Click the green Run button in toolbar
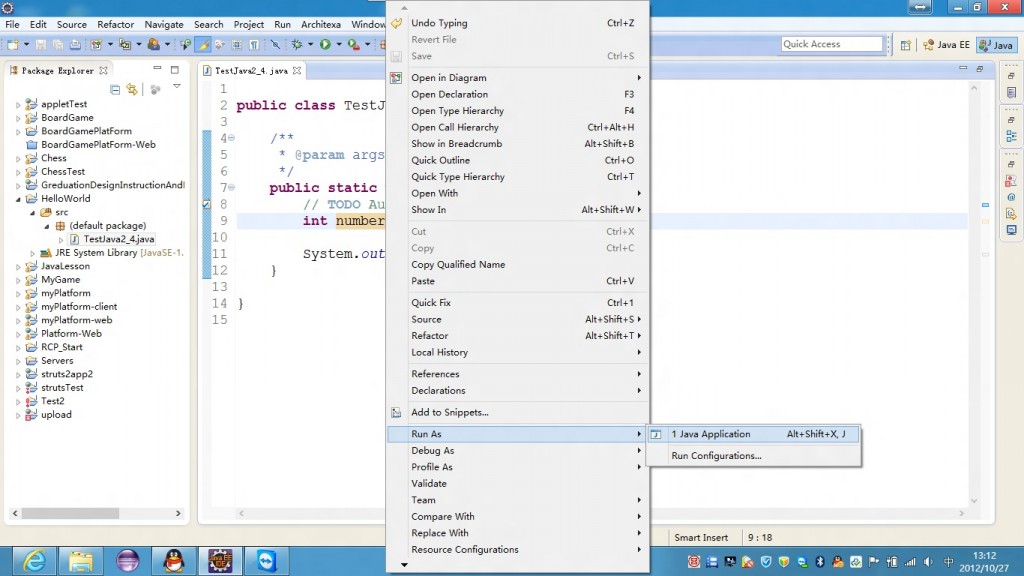 click(325, 45)
